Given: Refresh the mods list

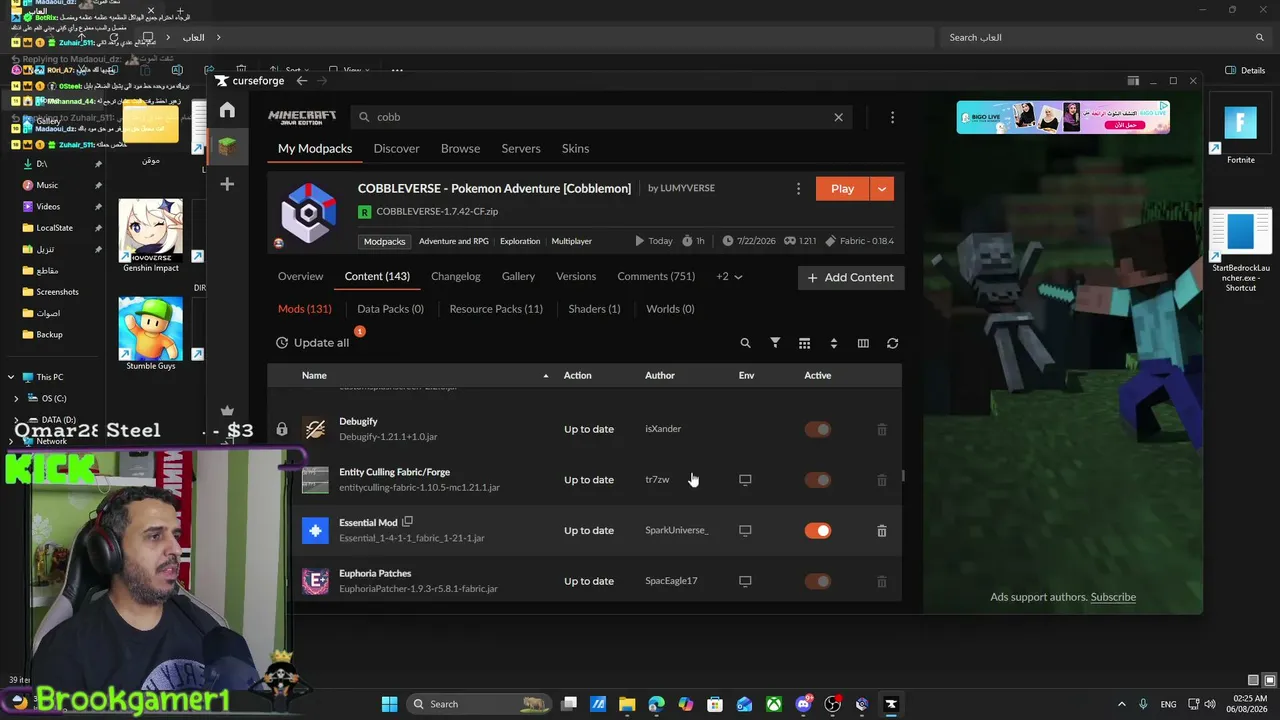Looking at the screenshot, I should [x=892, y=343].
